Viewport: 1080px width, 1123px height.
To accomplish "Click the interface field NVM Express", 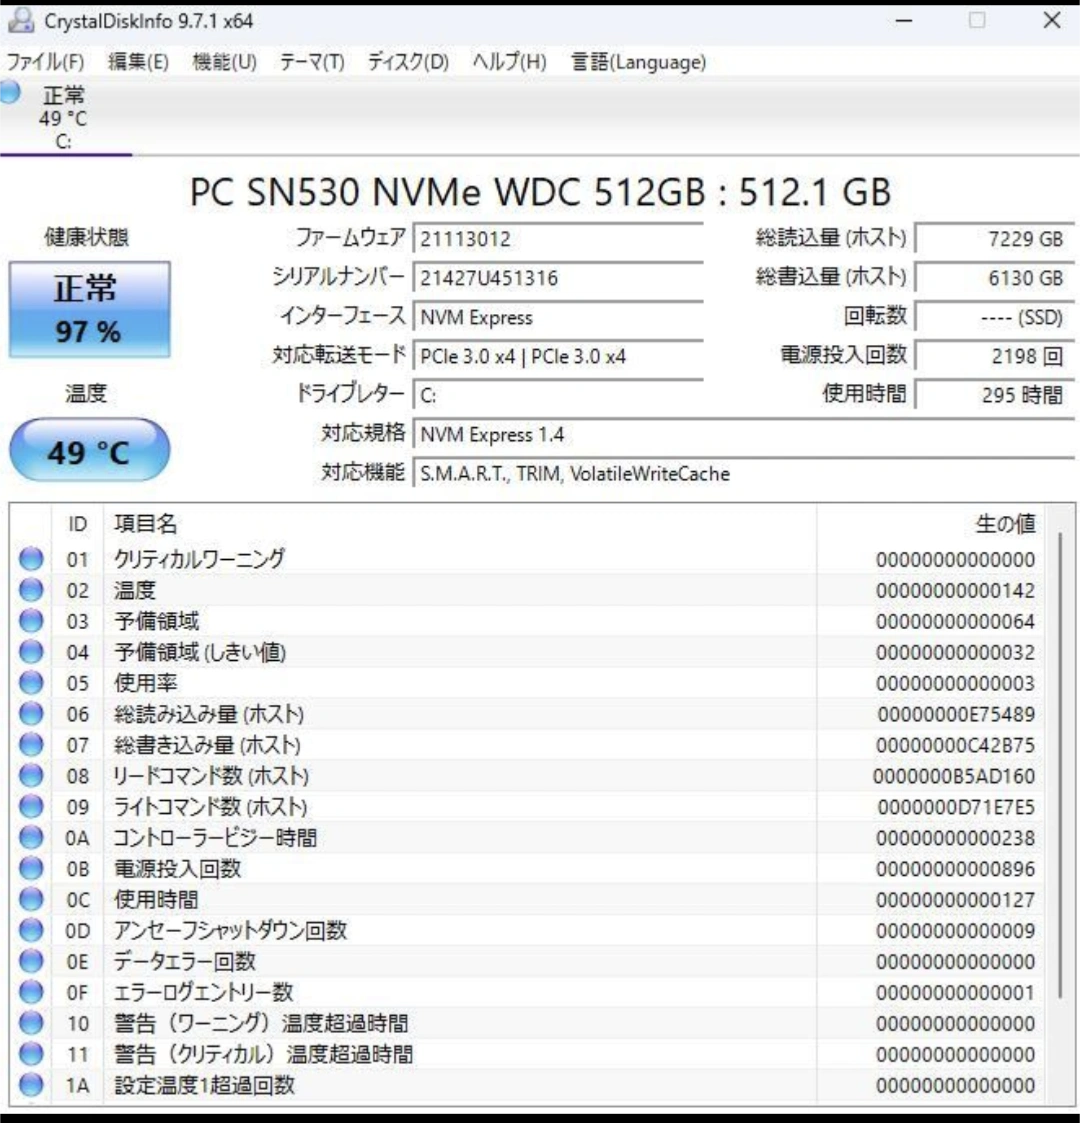I will point(558,317).
